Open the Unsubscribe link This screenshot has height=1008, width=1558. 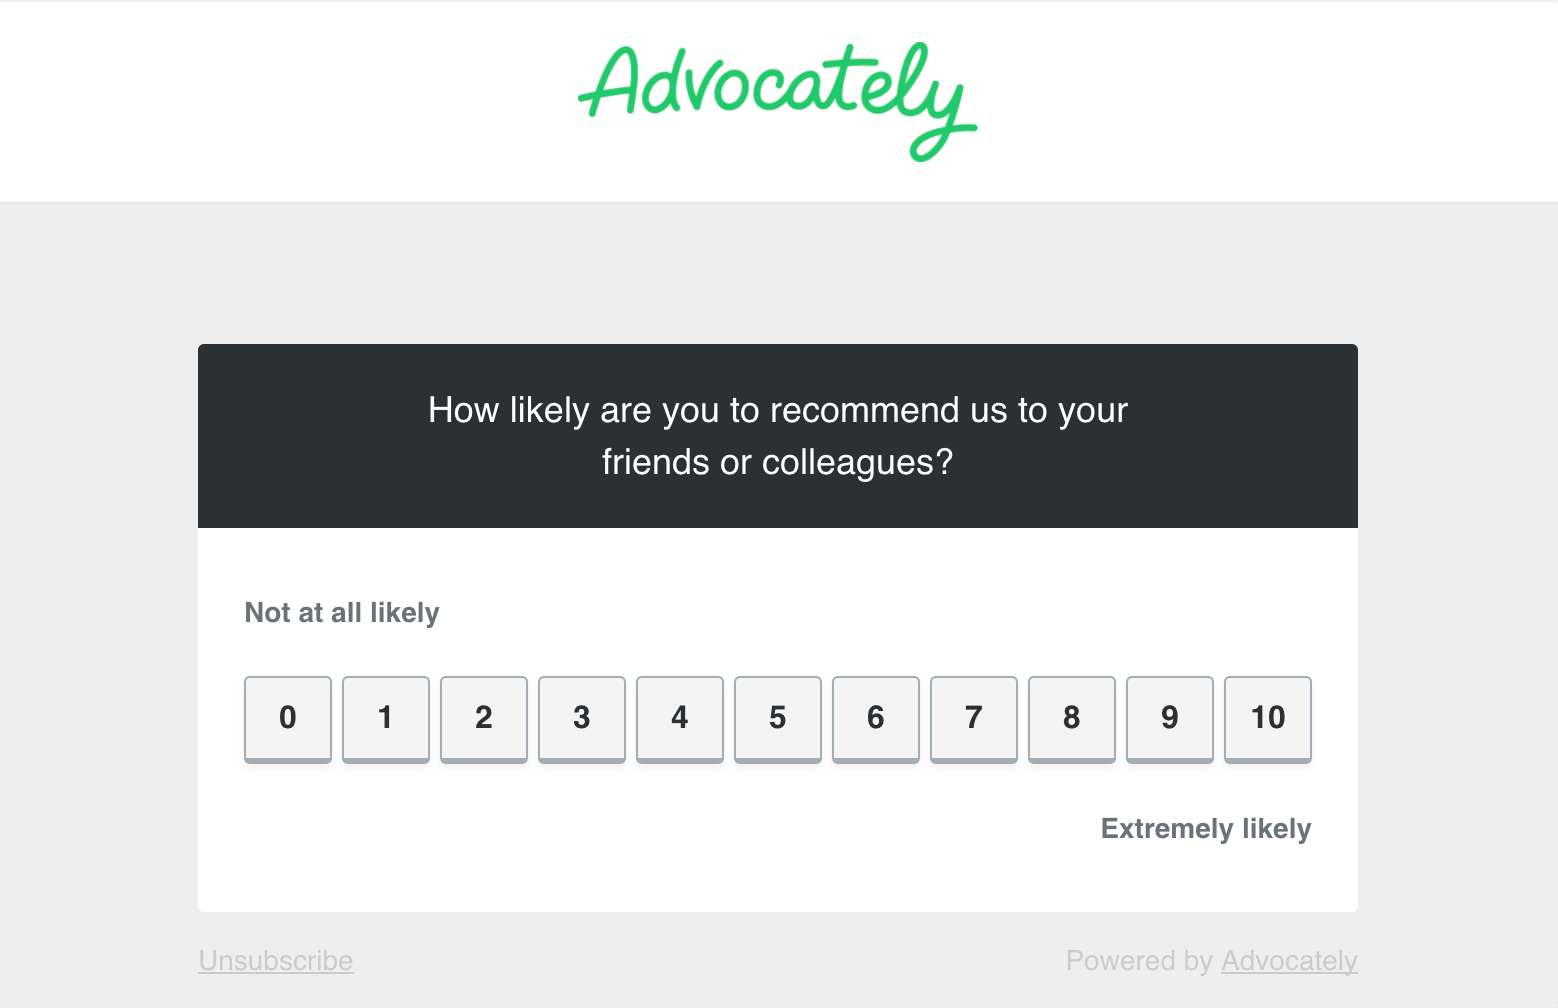click(276, 961)
